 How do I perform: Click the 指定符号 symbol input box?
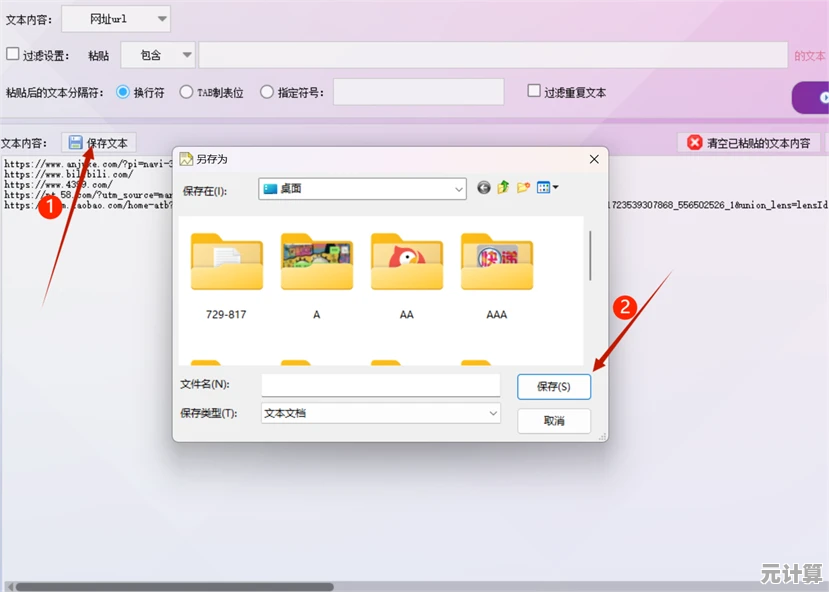click(x=418, y=92)
